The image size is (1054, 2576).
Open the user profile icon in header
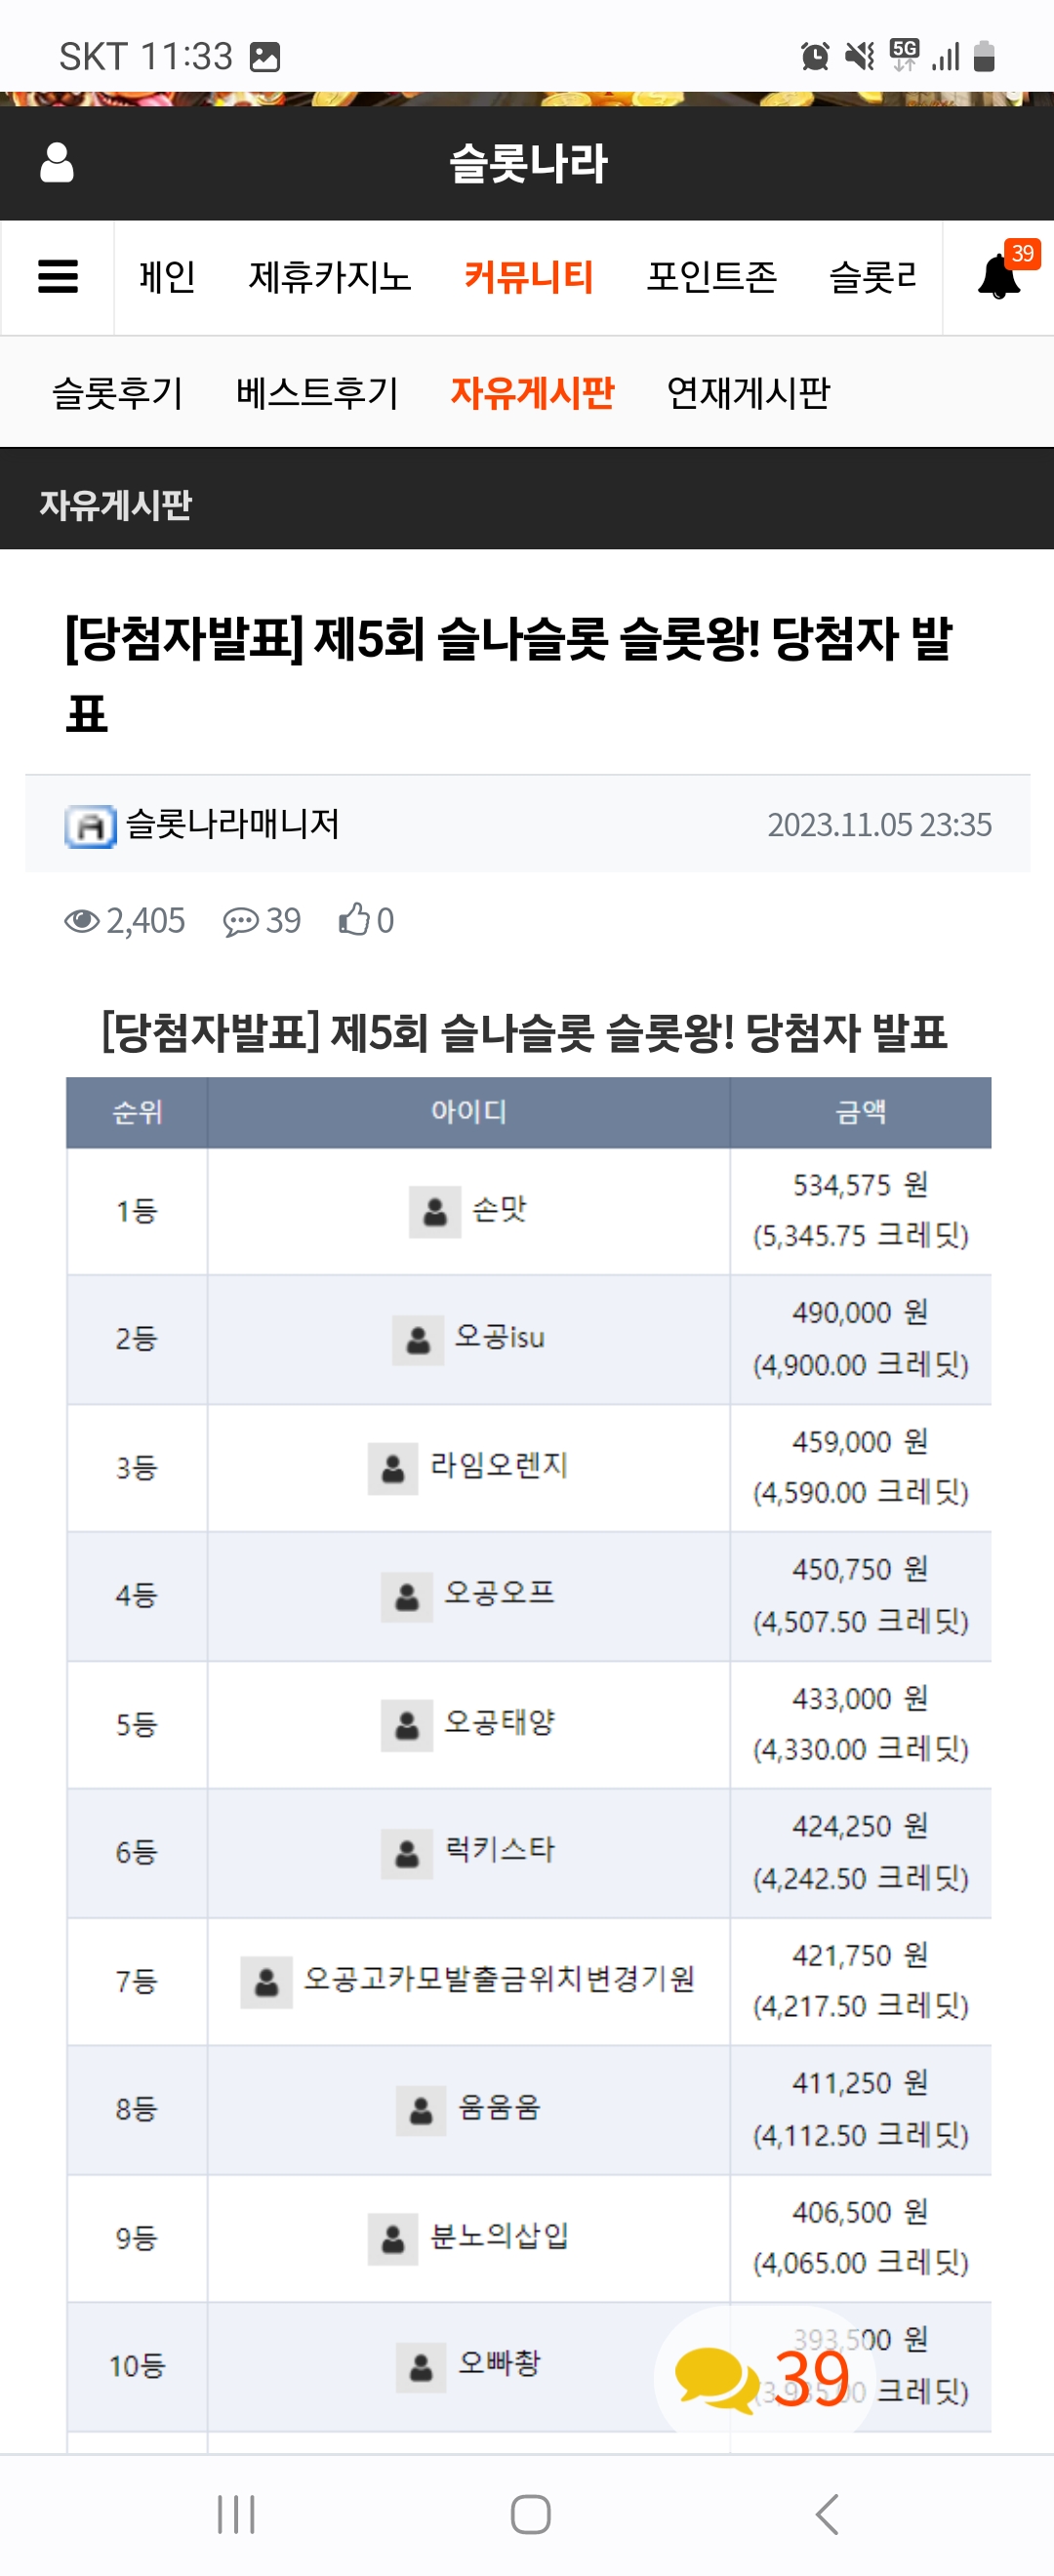point(57,162)
